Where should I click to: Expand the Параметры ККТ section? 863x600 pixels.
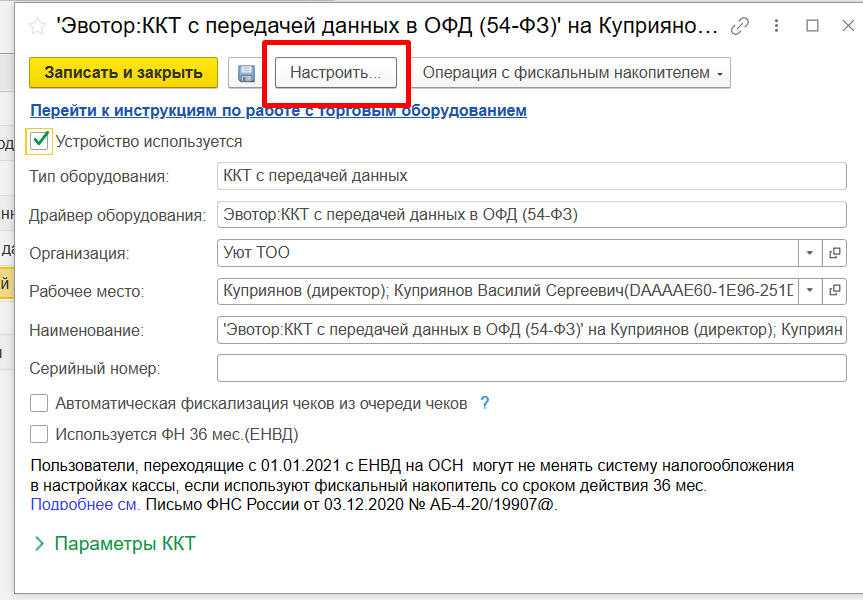(115, 544)
